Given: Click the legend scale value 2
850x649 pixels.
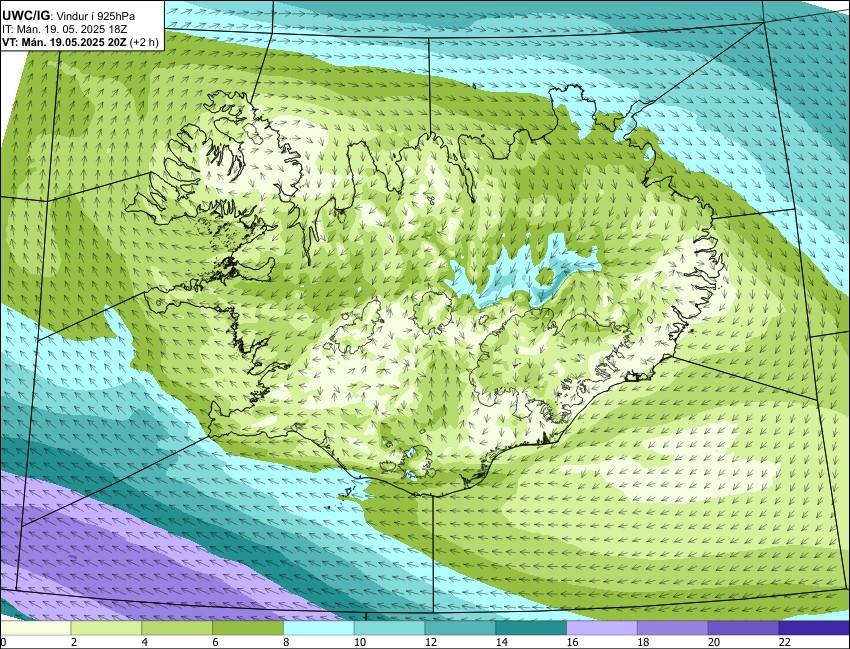Looking at the screenshot, I should pos(74,642).
